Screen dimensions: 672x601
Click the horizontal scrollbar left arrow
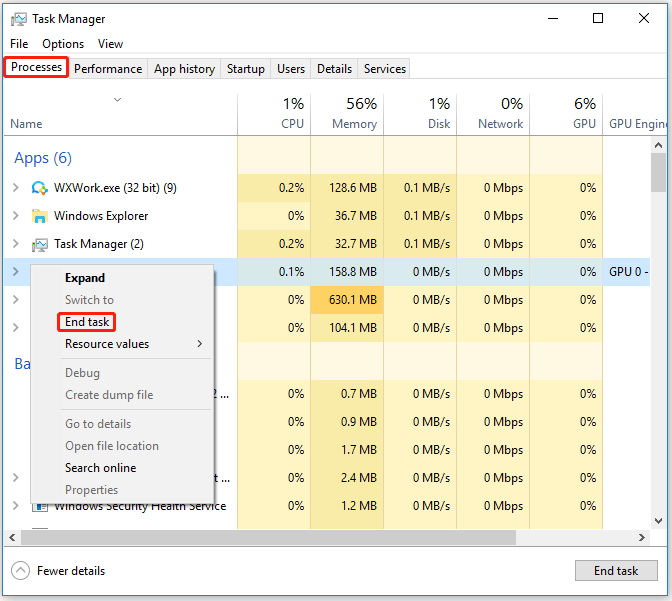[12, 538]
